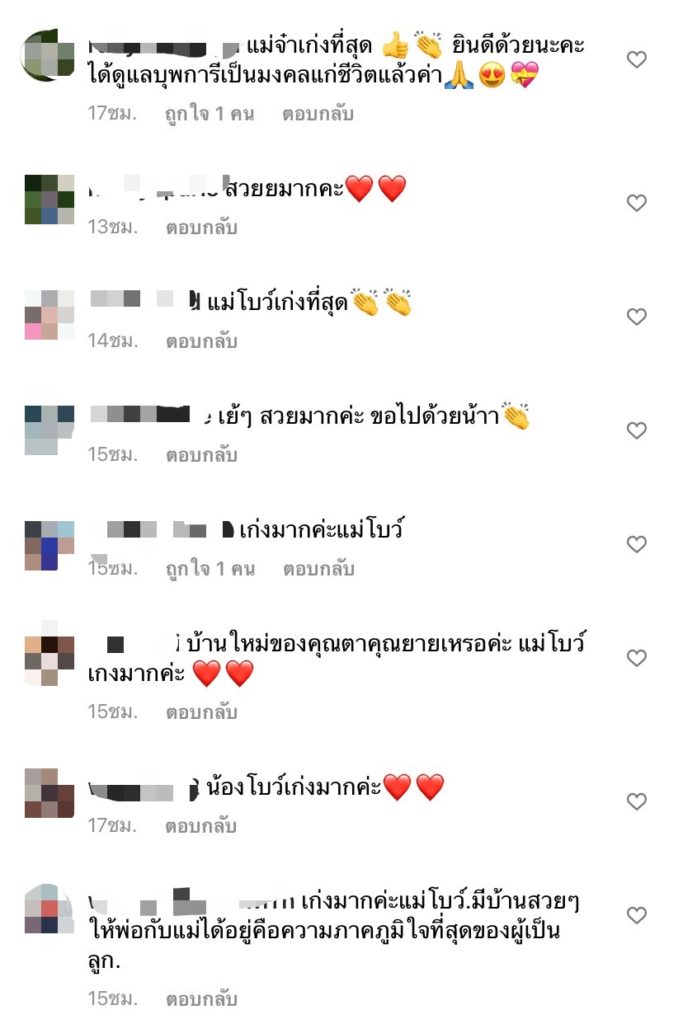Like the "เก่งมากค่ะแม่โบว์" comment
This screenshot has width=683, height=1024.
[636, 544]
